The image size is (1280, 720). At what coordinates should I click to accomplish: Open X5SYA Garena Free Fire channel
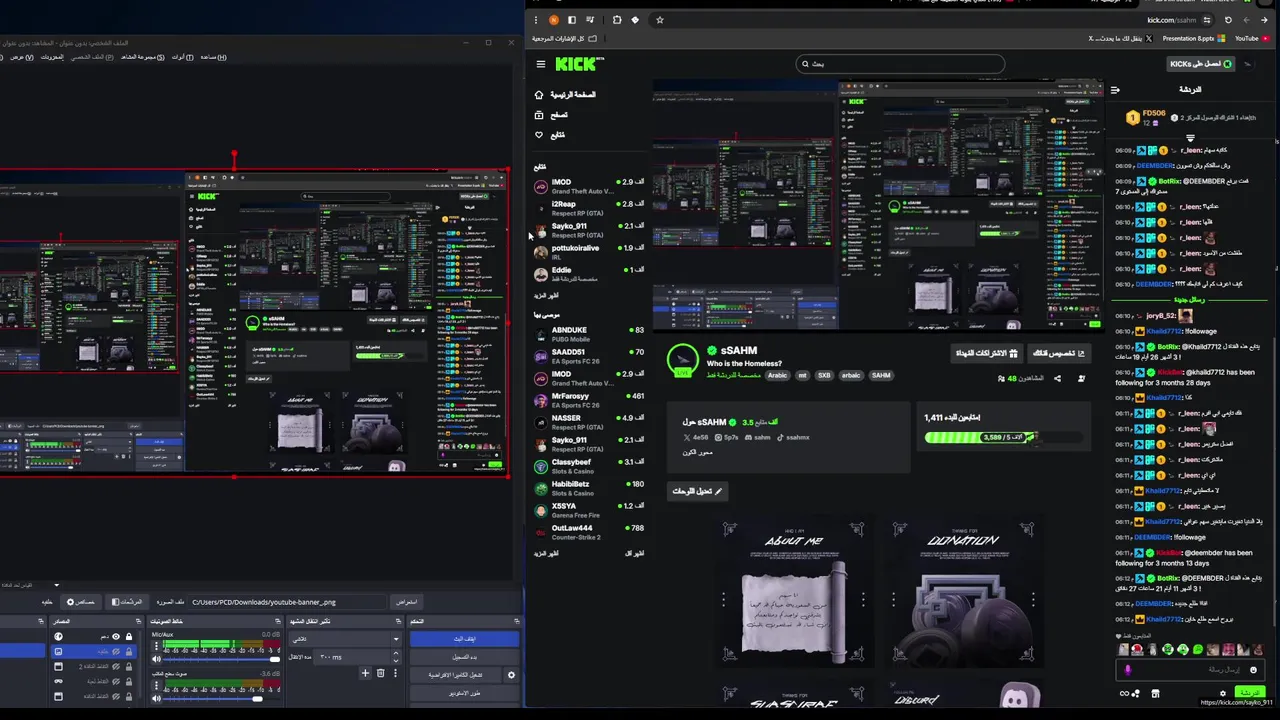coord(590,510)
